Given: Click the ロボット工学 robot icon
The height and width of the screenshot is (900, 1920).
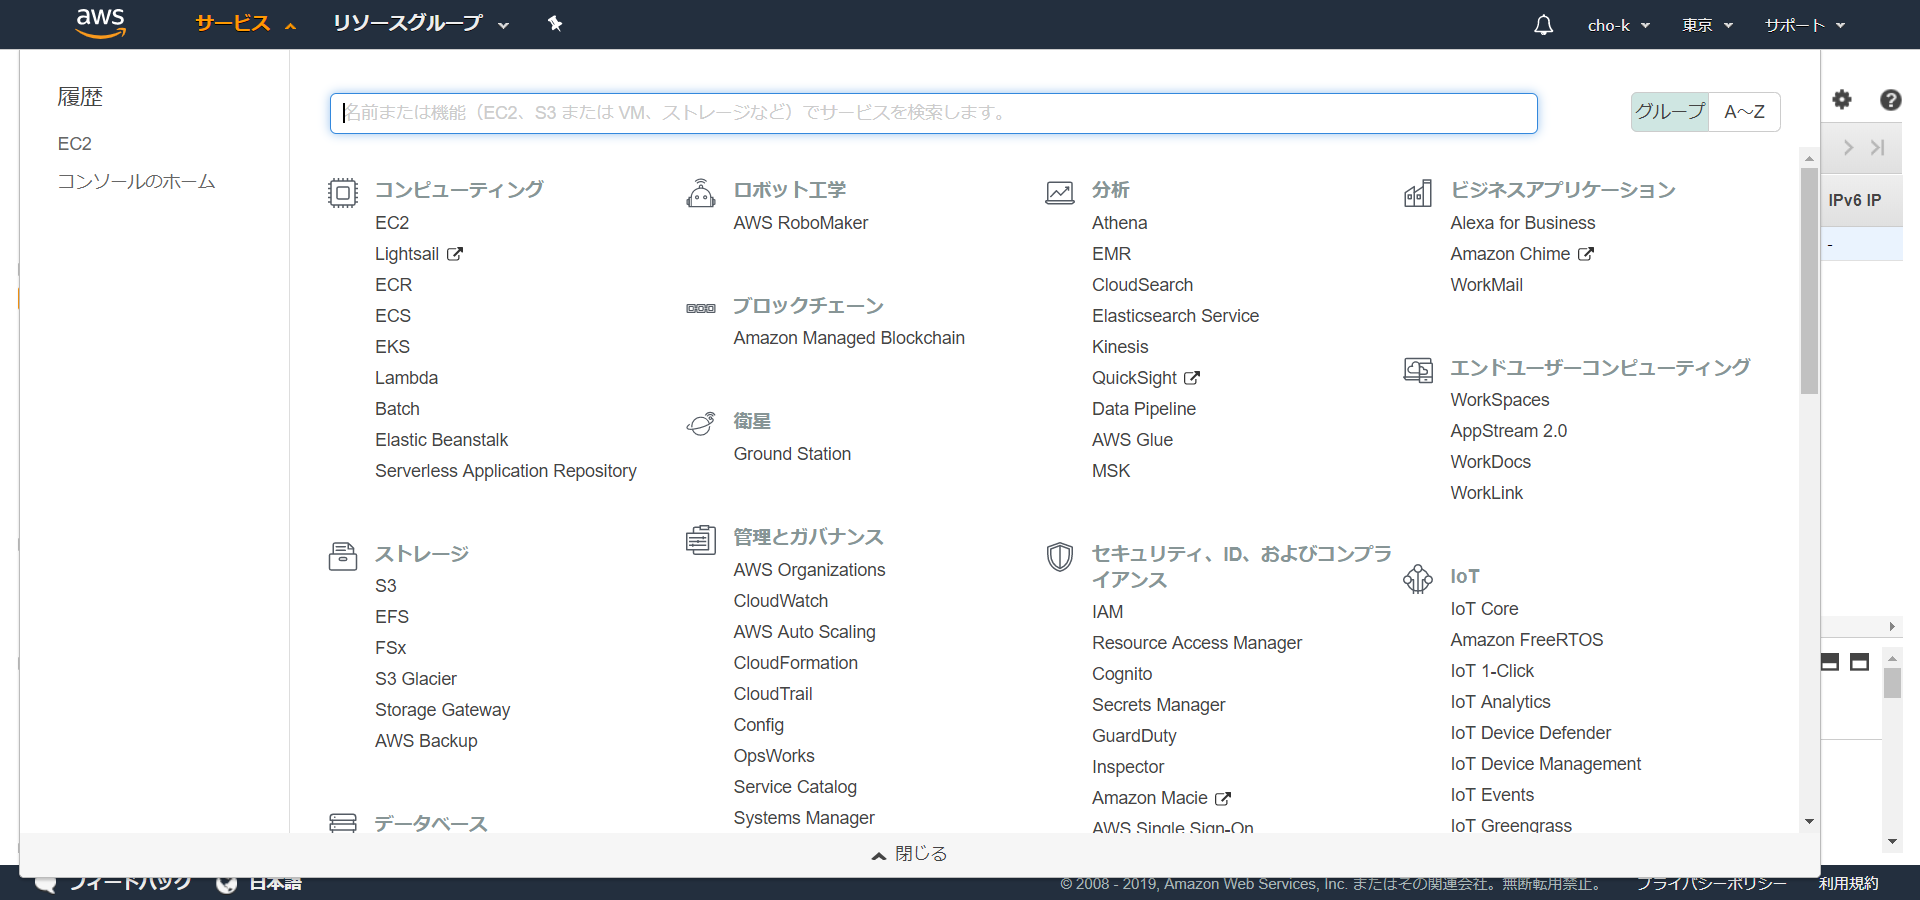Looking at the screenshot, I should pyautogui.click(x=700, y=192).
